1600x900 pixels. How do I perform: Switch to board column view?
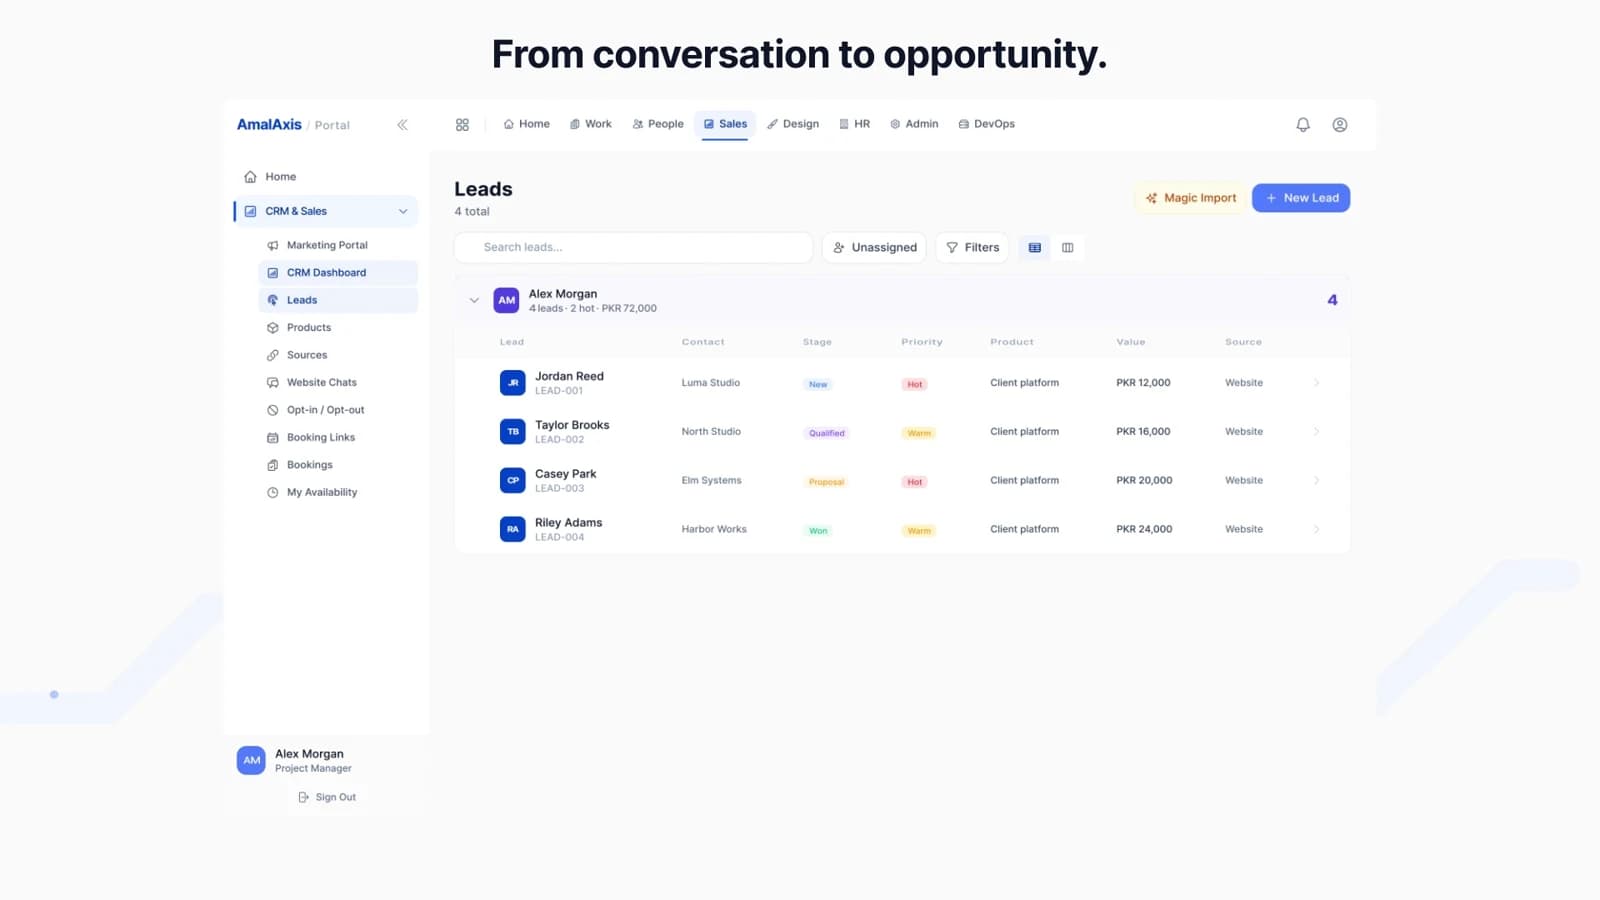pos(1068,248)
